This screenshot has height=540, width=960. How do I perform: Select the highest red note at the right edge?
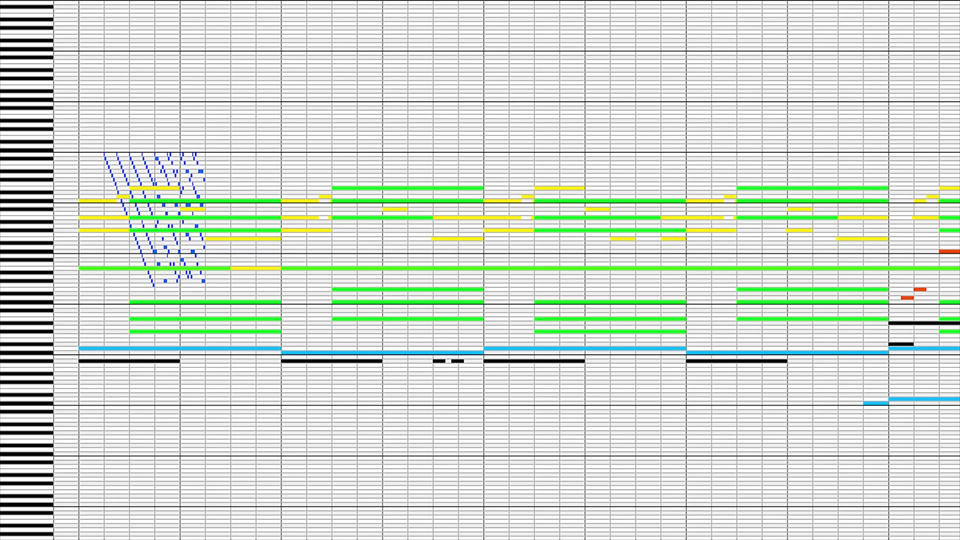(x=950, y=251)
